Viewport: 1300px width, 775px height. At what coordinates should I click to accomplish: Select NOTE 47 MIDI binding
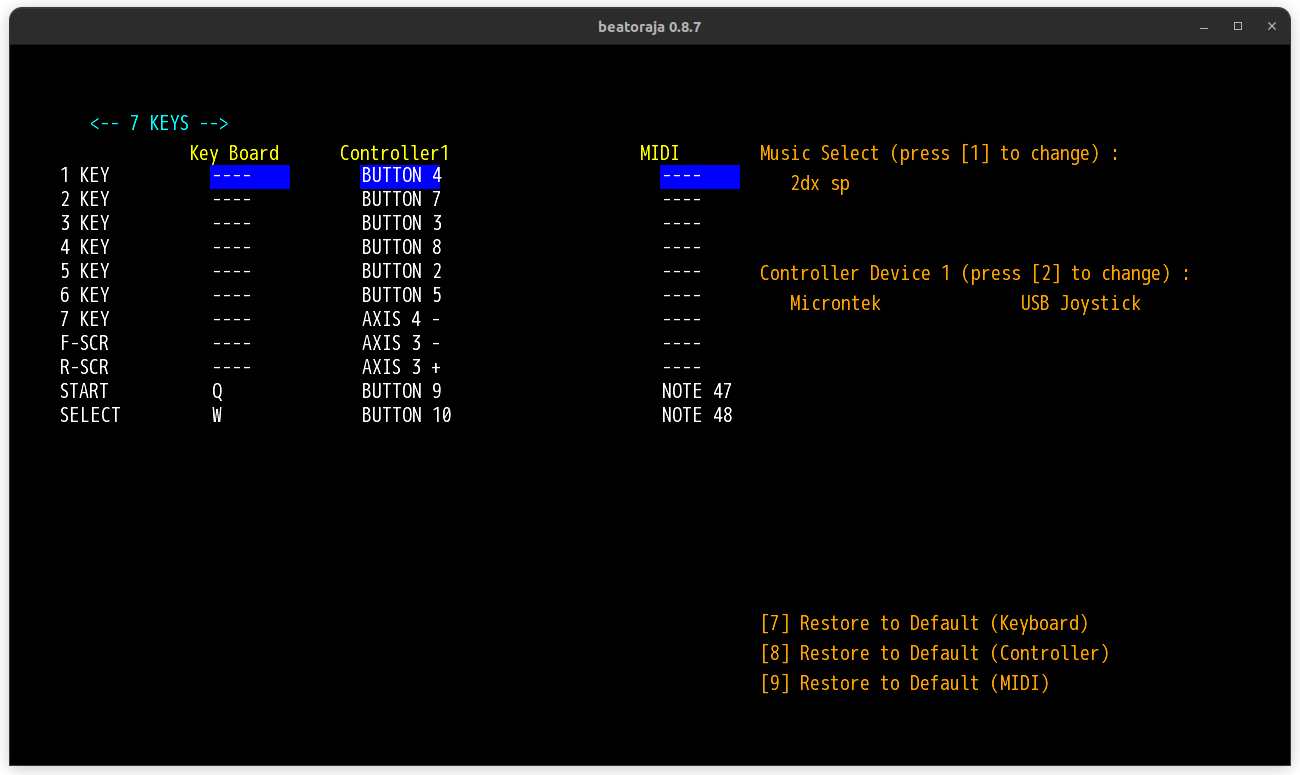click(697, 392)
